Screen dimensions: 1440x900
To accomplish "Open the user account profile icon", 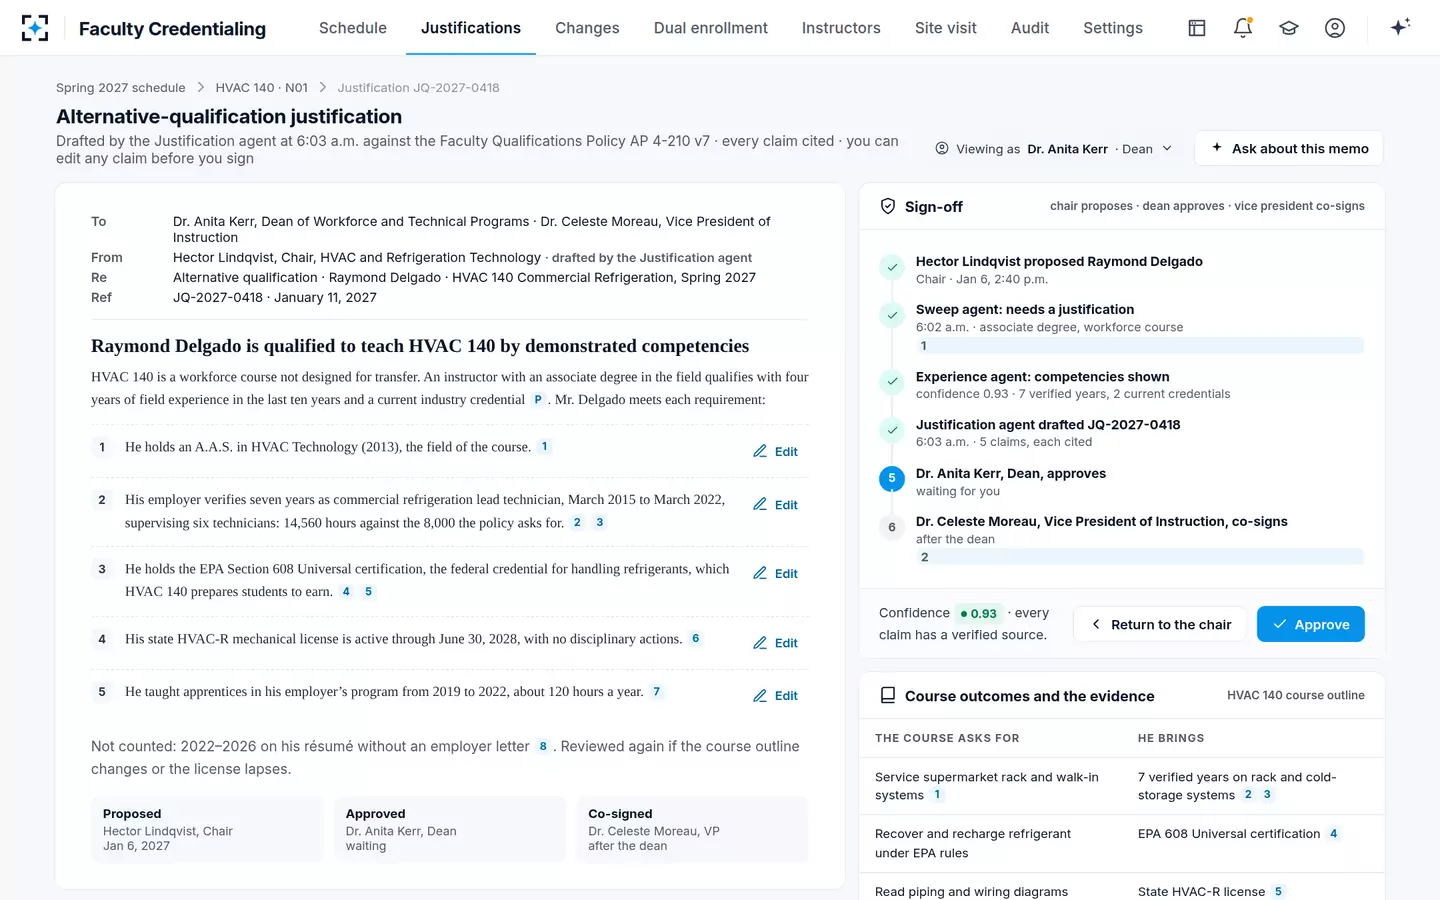I will coord(1335,28).
